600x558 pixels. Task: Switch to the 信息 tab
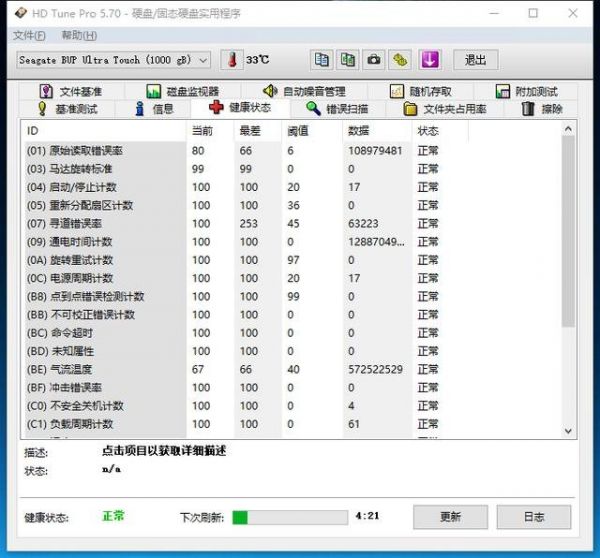coord(153,109)
